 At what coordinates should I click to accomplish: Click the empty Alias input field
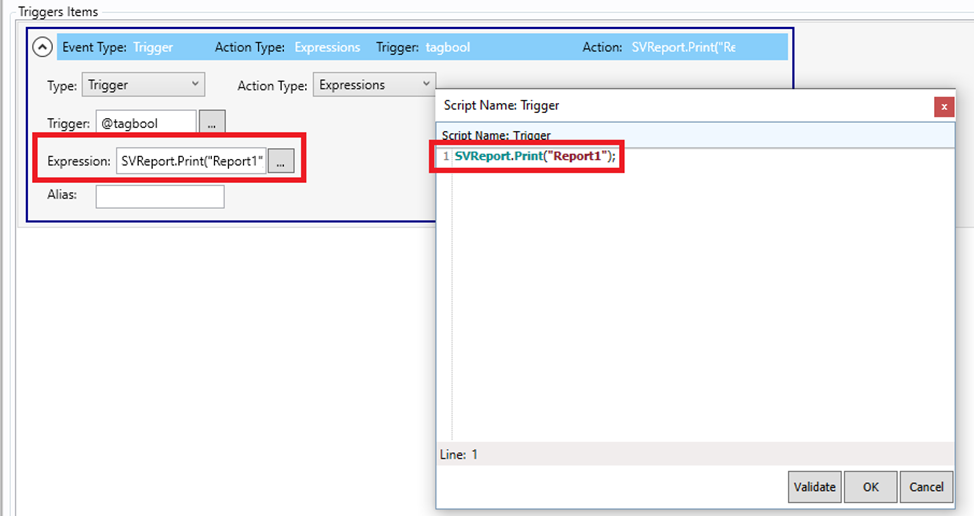pyautogui.click(x=160, y=196)
